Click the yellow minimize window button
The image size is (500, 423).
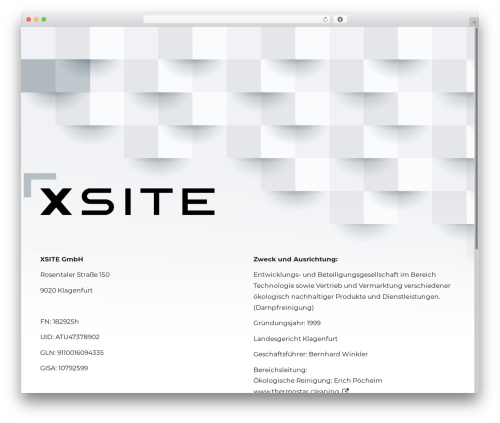tap(36, 20)
